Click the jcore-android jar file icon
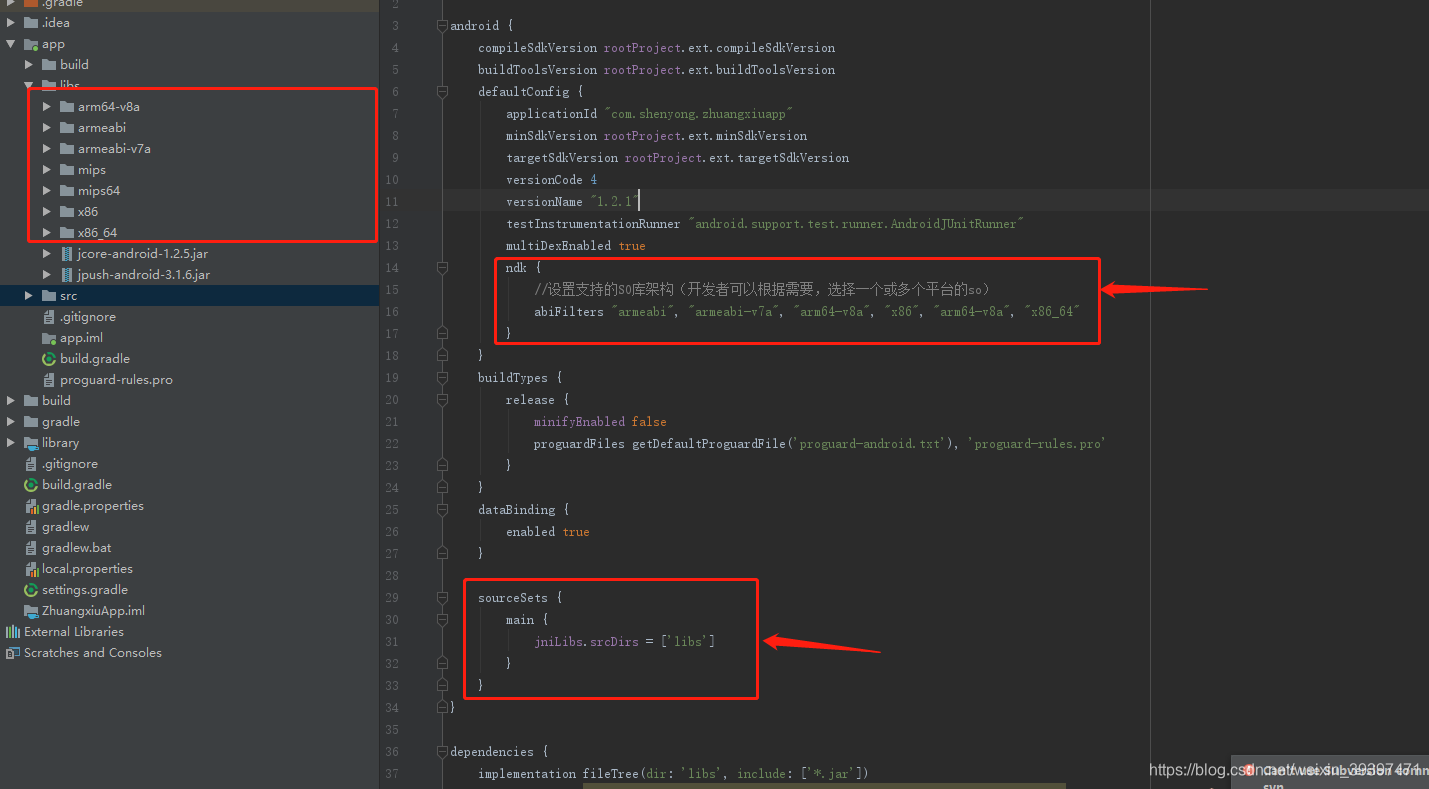Viewport: 1429px width, 789px height. (x=67, y=253)
